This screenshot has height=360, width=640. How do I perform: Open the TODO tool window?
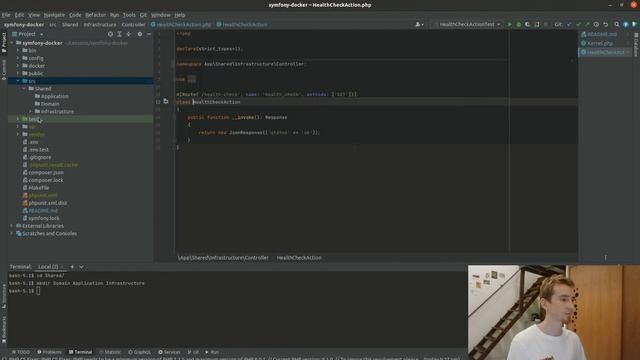point(21,352)
